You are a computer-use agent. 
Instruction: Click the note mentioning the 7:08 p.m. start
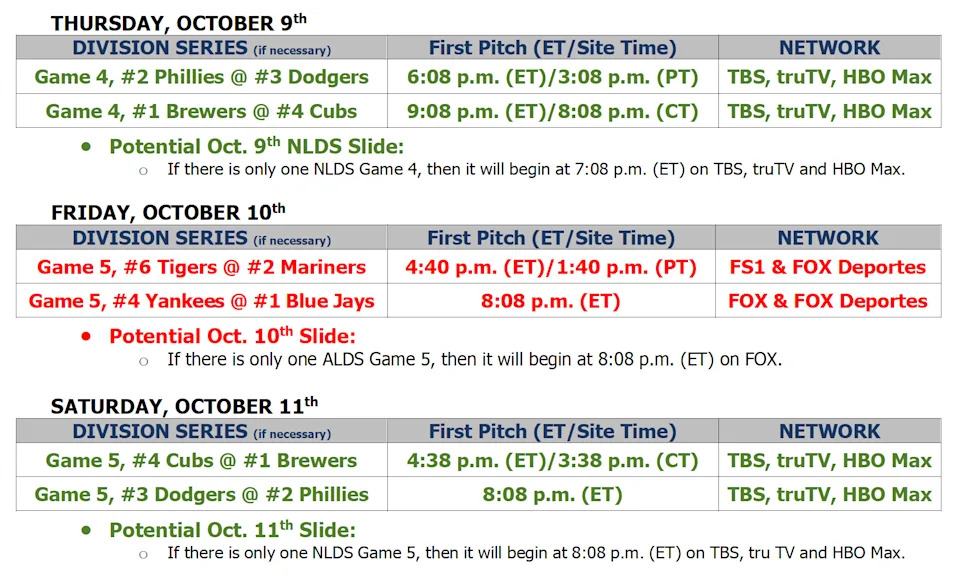click(x=536, y=170)
